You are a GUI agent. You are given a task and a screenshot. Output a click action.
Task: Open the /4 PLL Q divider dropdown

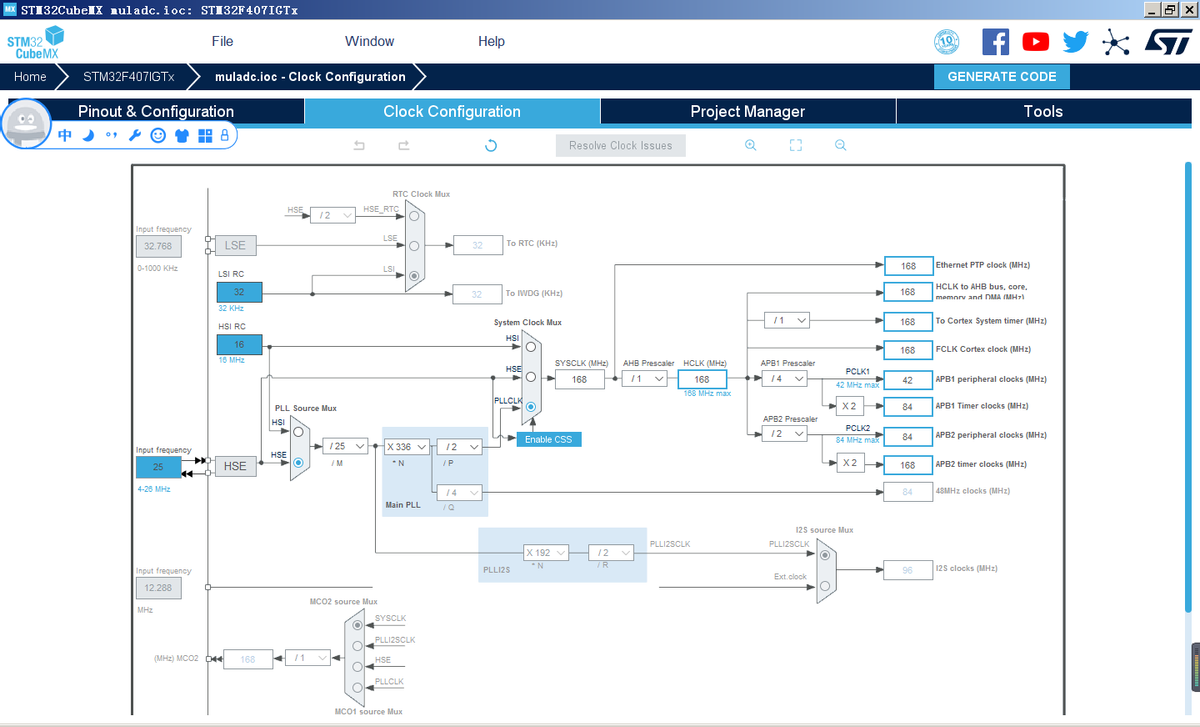[x=459, y=492]
